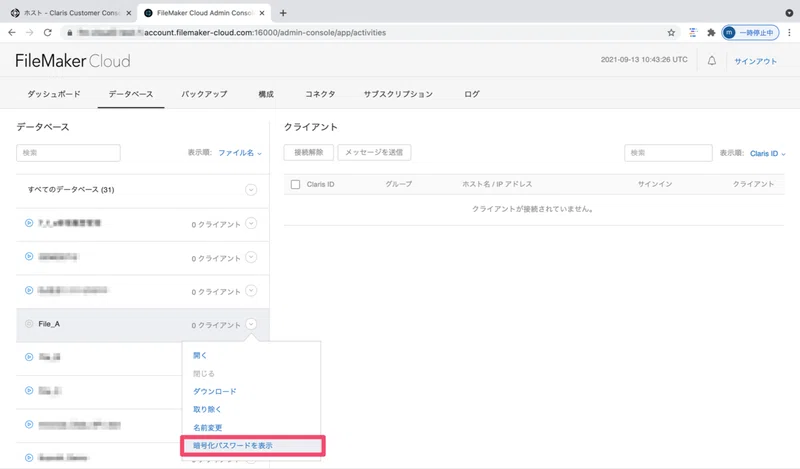
Task: Tick the Claris ID header checkbox
Action: [295, 184]
